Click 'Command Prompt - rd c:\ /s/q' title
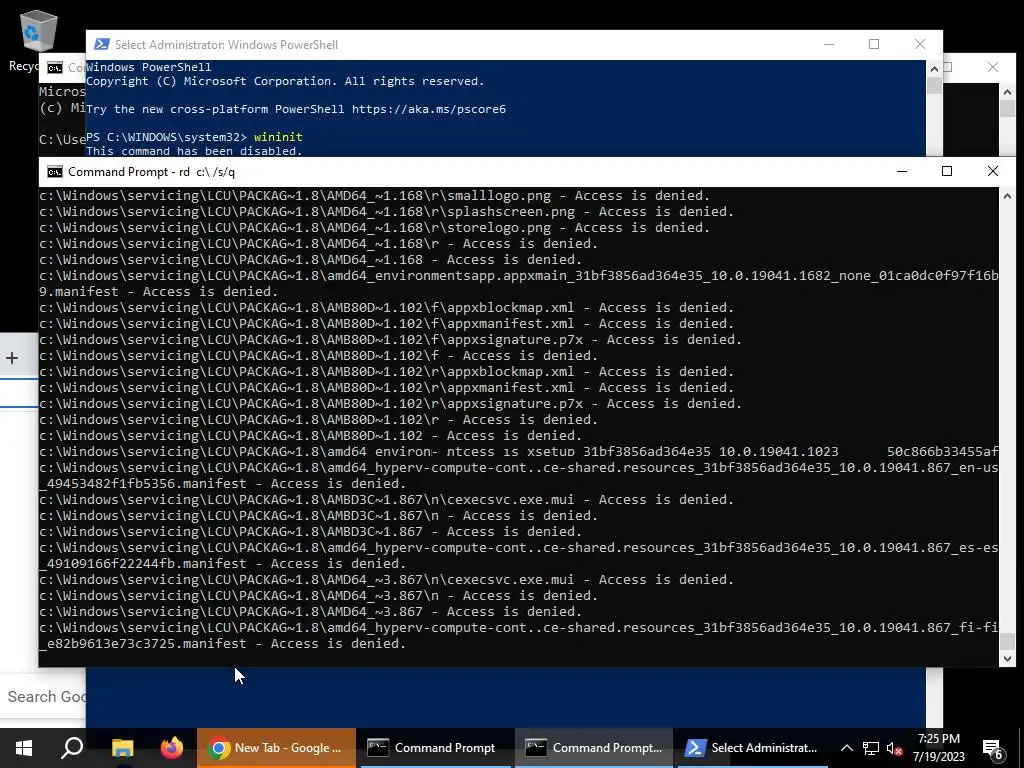 (152, 172)
